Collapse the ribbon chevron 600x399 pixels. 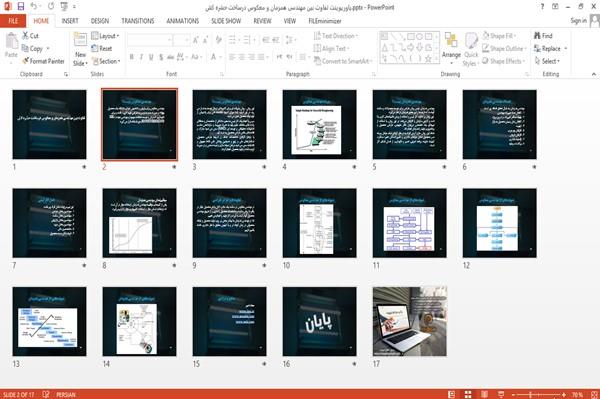[x=593, y=74]
